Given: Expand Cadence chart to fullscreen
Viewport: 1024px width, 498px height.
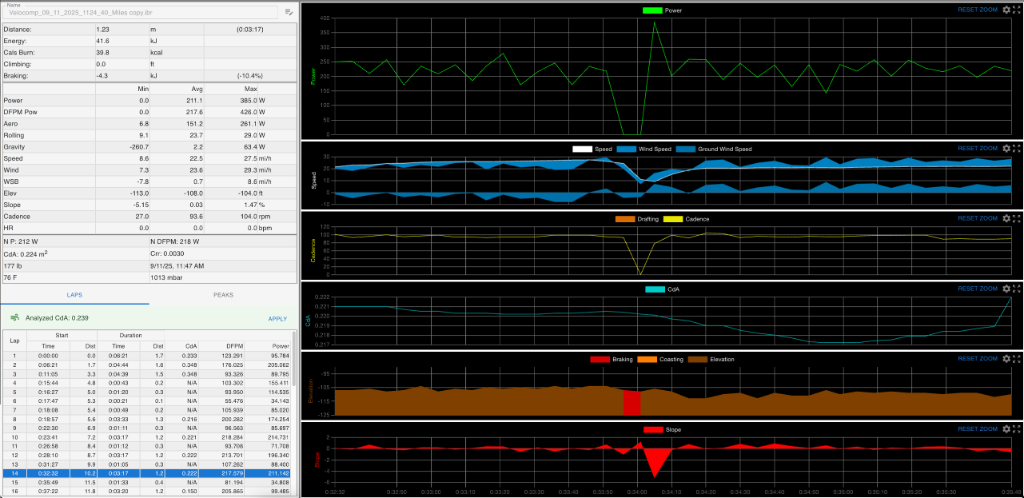Looking at the screenshot, I should [x=1016, y=218].
